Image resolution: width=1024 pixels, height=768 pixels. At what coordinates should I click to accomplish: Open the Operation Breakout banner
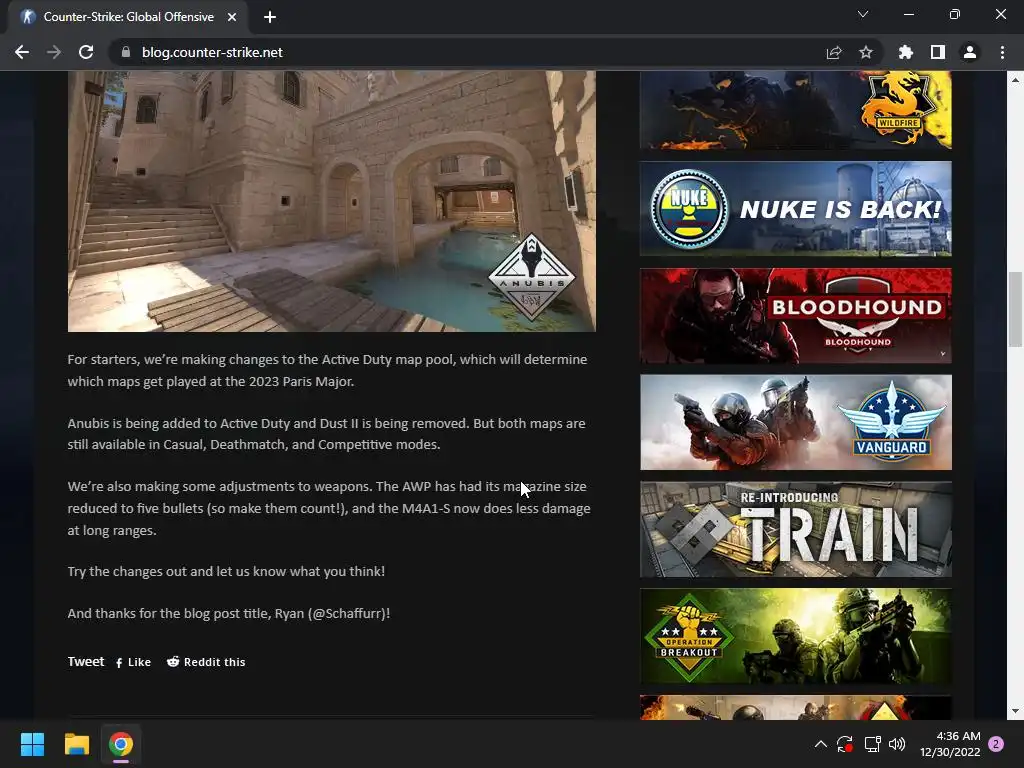[795, 635]
